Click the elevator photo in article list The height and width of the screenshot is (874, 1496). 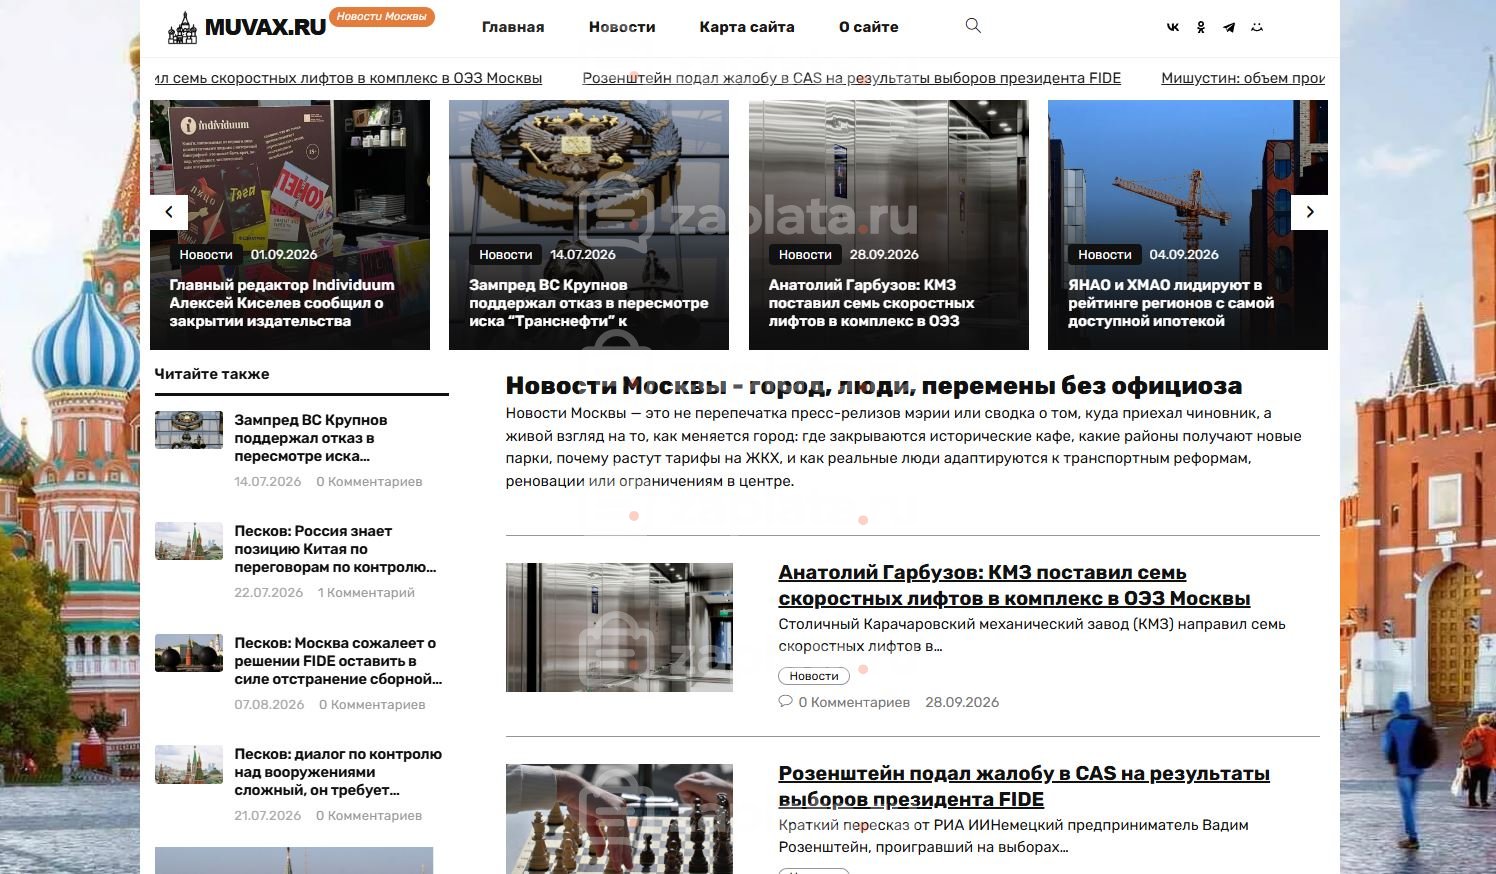(x=619, y=627)
